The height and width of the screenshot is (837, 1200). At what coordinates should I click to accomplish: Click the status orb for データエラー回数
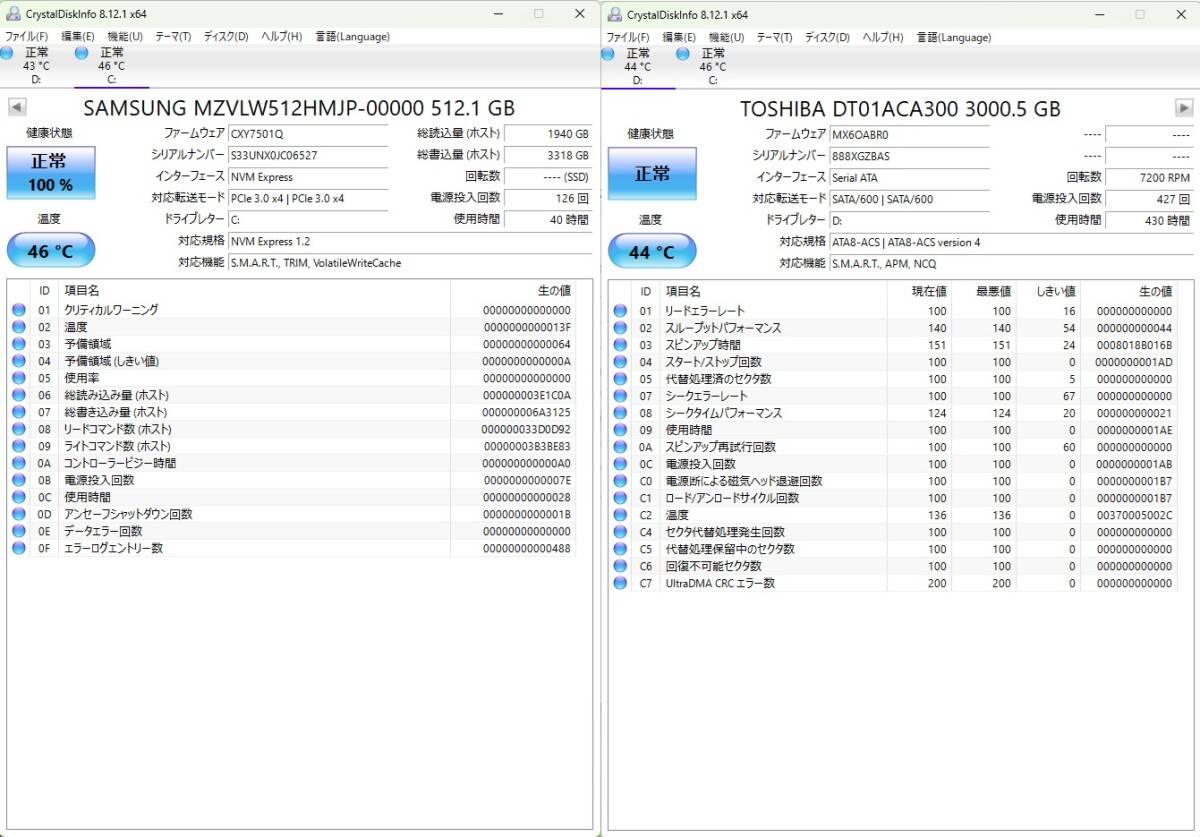click(x=18, y=531)
